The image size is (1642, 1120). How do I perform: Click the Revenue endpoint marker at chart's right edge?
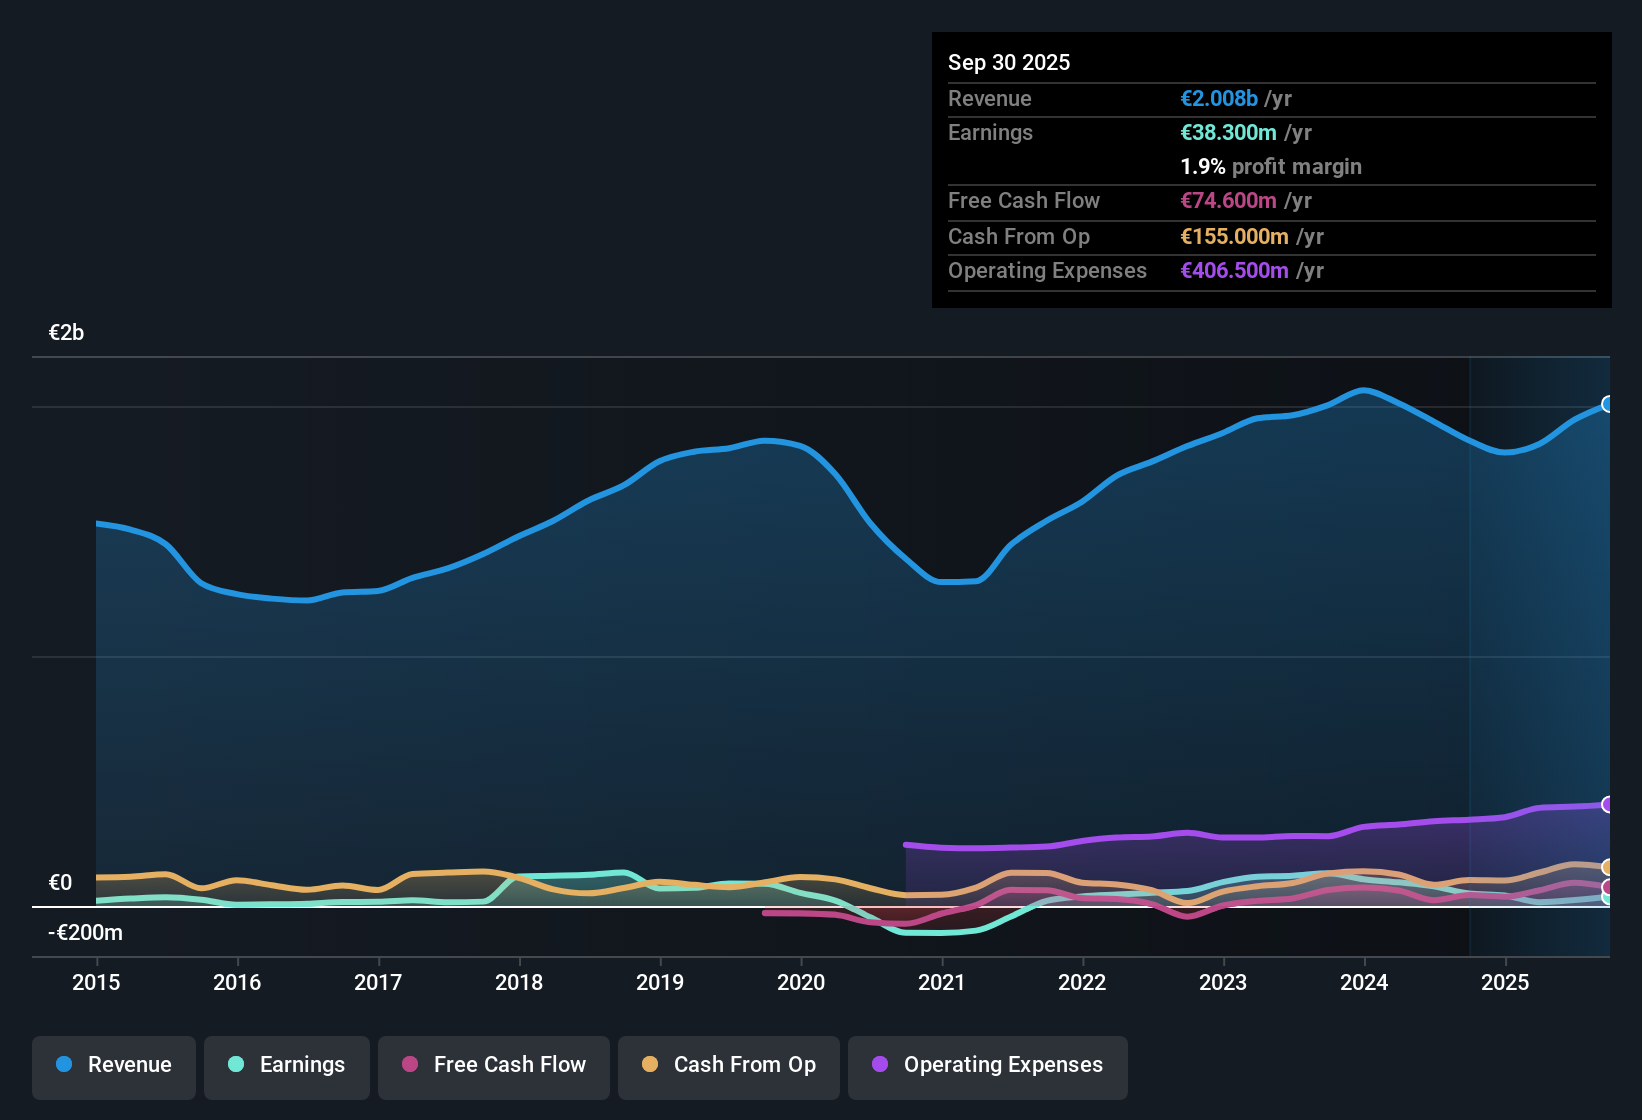point(1608,404)
